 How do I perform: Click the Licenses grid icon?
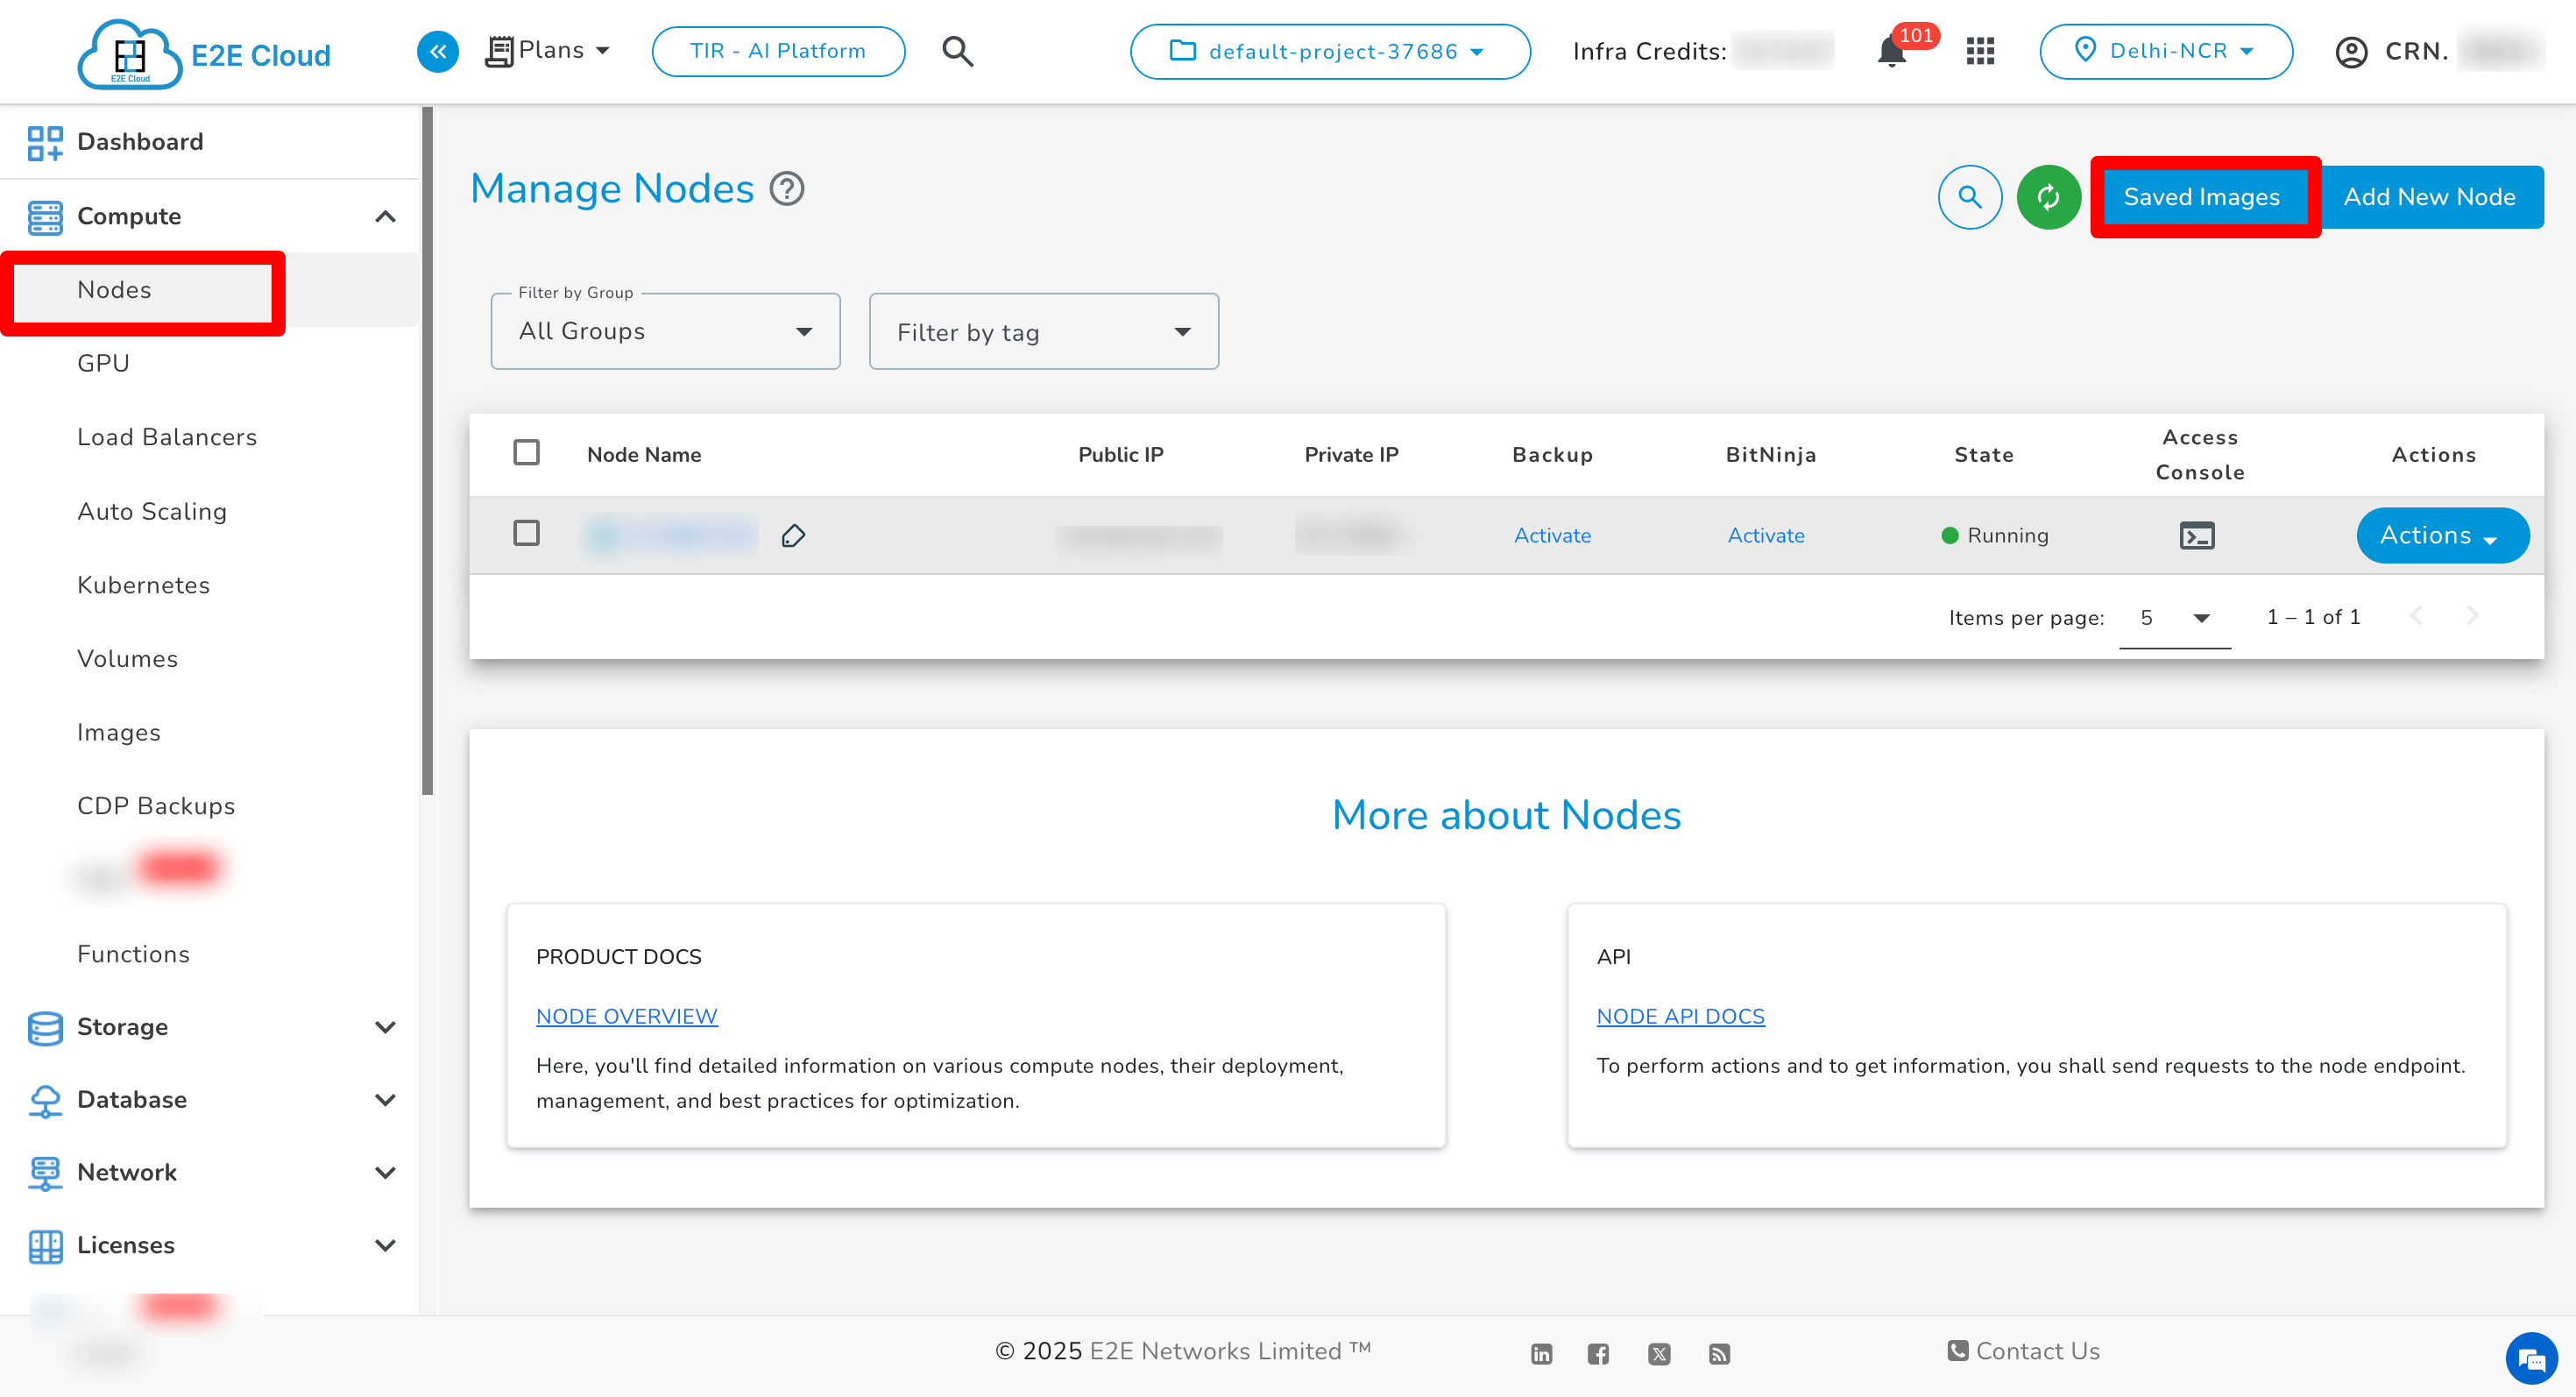(45, 1246)
